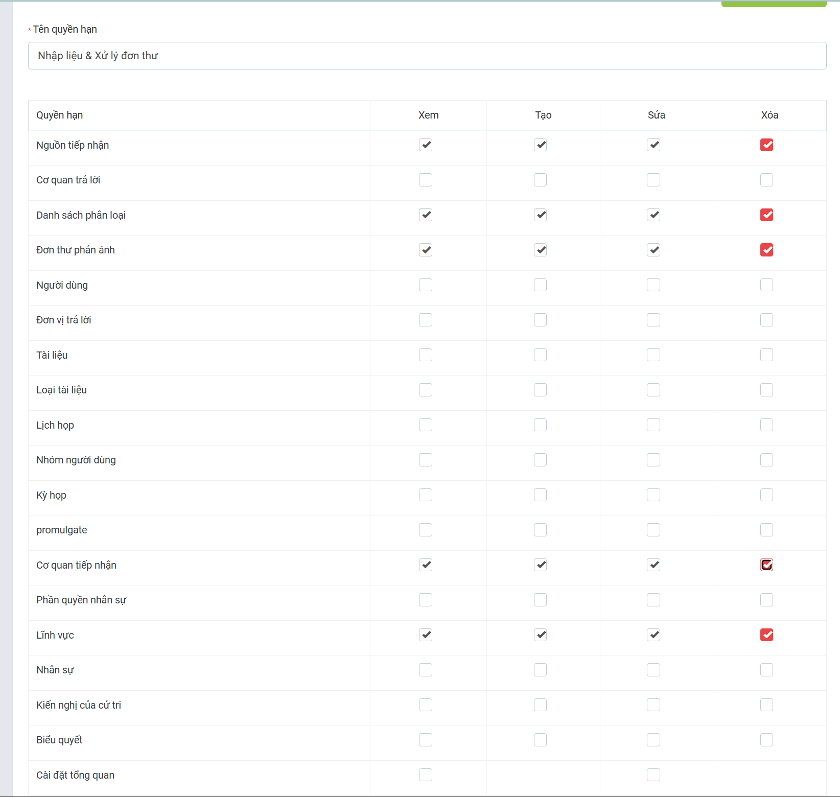Enable Xóa for promulgate row
Image resolution: width=840 pixels, height=798 pixels.
pyautogui.click(x=766, y=530)
